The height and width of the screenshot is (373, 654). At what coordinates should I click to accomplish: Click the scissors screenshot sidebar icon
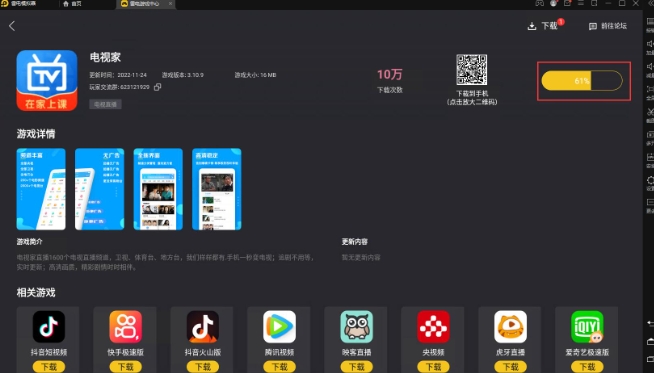pos(650,112)
